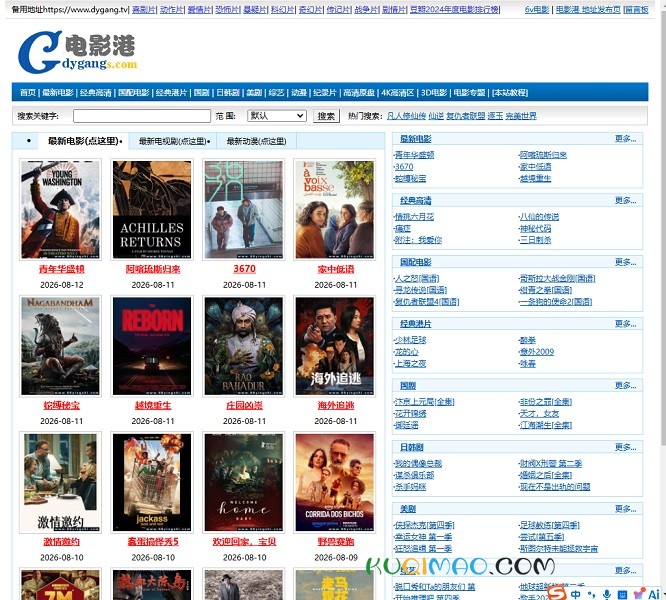This screenshot has width=666, height=600.
Task: Open sidebar link 哥斯拉大战金刚[国语]
Action: click(x=557, y=279)
